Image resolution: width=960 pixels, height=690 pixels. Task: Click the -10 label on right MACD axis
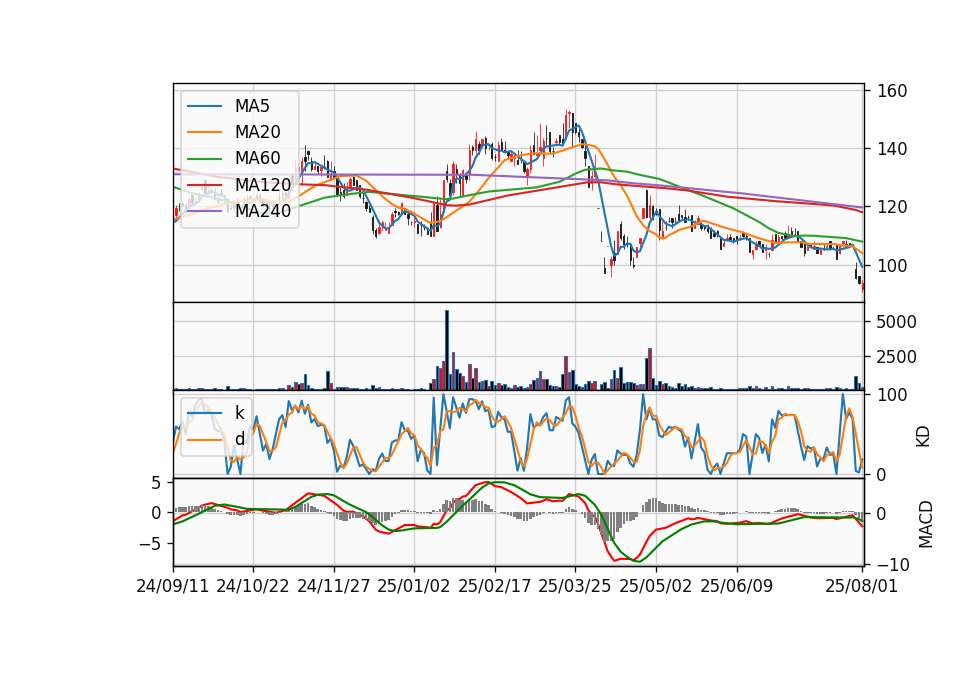coord(893,564)
